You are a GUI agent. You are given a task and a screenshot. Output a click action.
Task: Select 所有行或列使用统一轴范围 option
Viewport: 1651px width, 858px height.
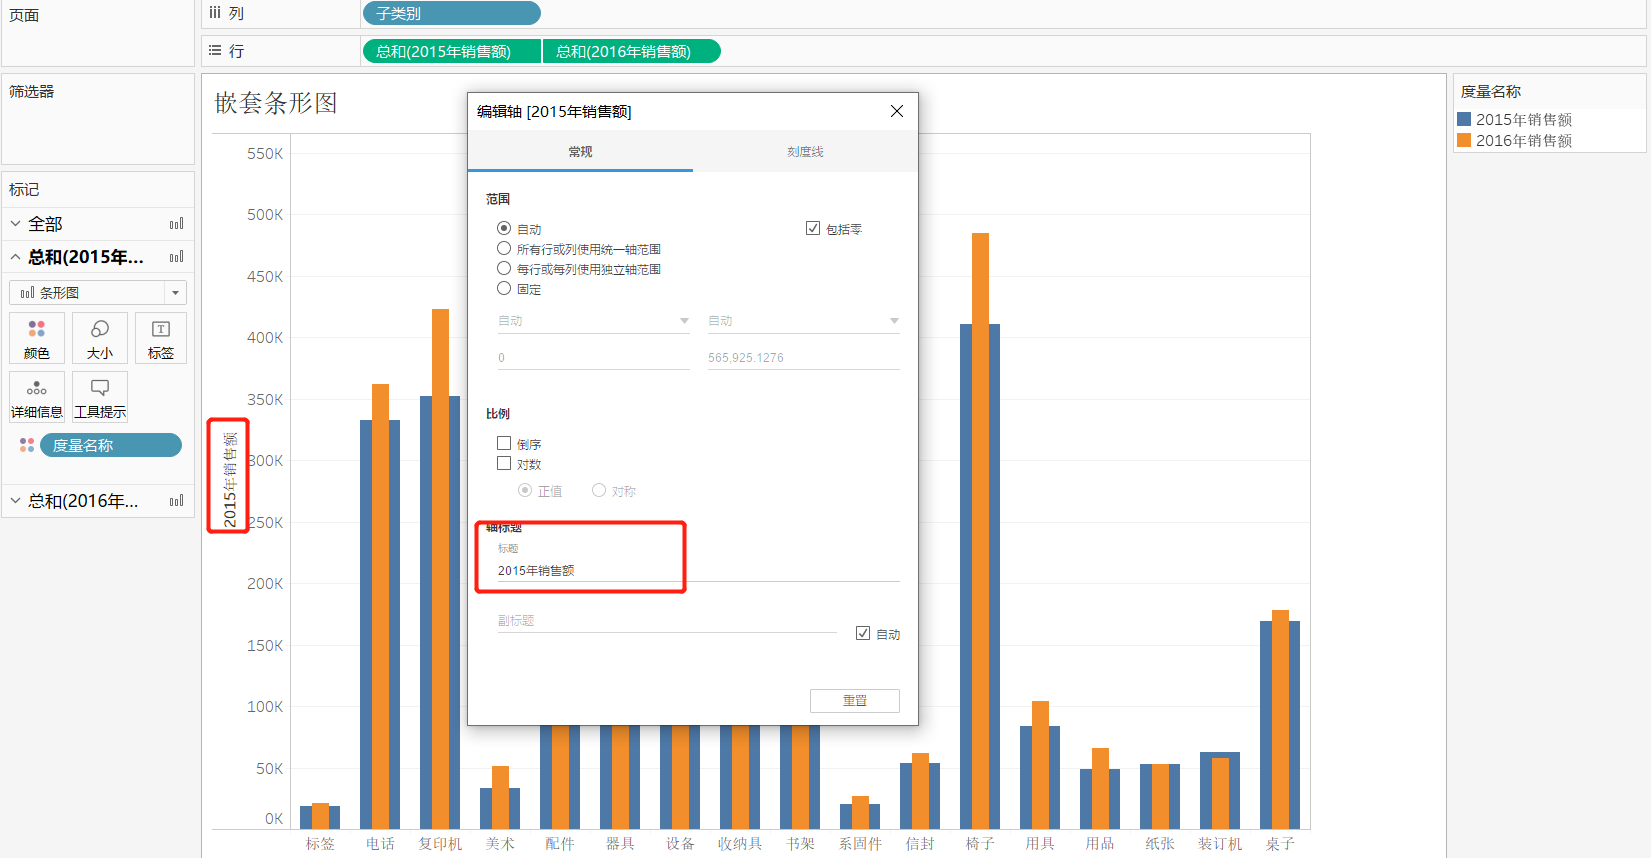click(x=504, y=248)
